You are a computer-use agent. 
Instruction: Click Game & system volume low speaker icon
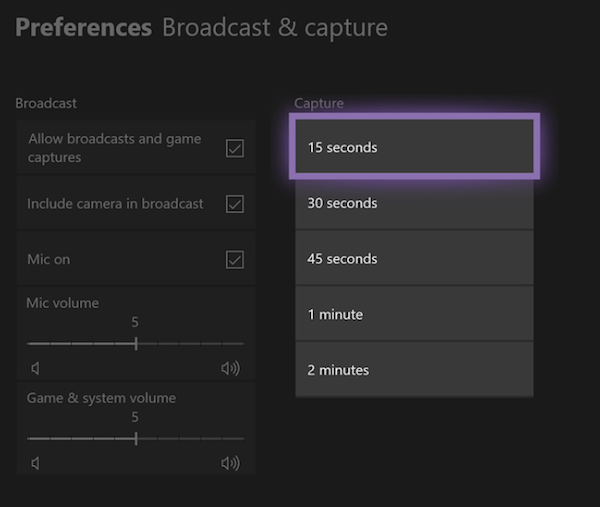tap(35, 463)
